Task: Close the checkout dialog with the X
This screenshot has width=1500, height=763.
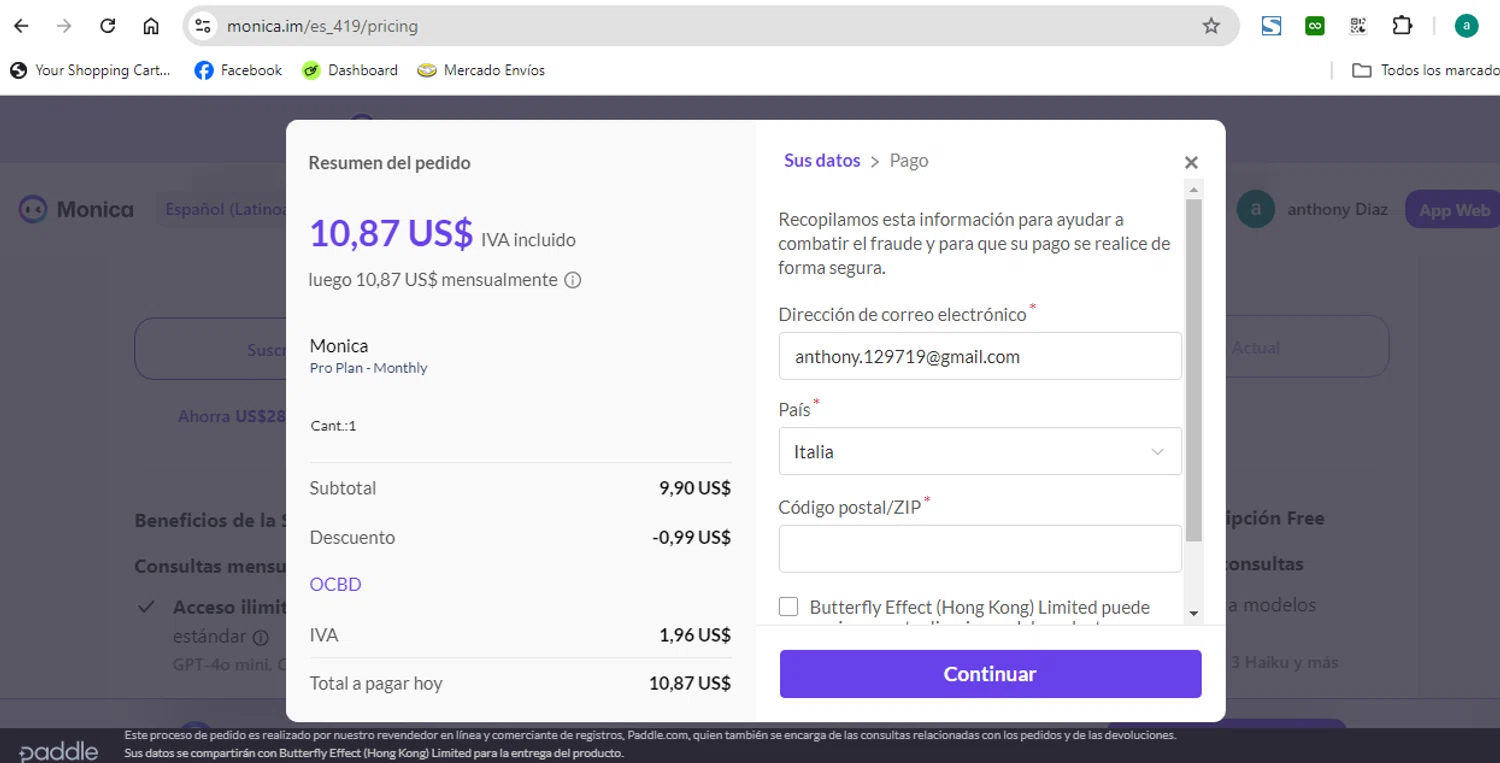Action: coord(1191,162)
